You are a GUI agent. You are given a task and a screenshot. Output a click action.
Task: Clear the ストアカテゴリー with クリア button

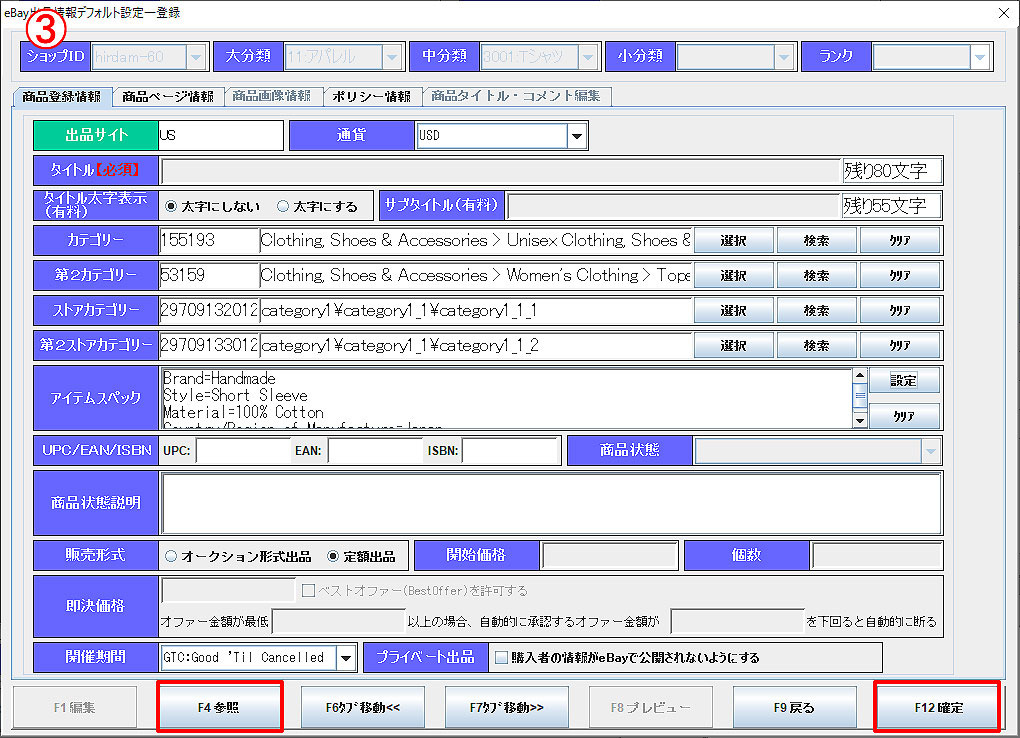pyautogui.click(x=899, y=311)
